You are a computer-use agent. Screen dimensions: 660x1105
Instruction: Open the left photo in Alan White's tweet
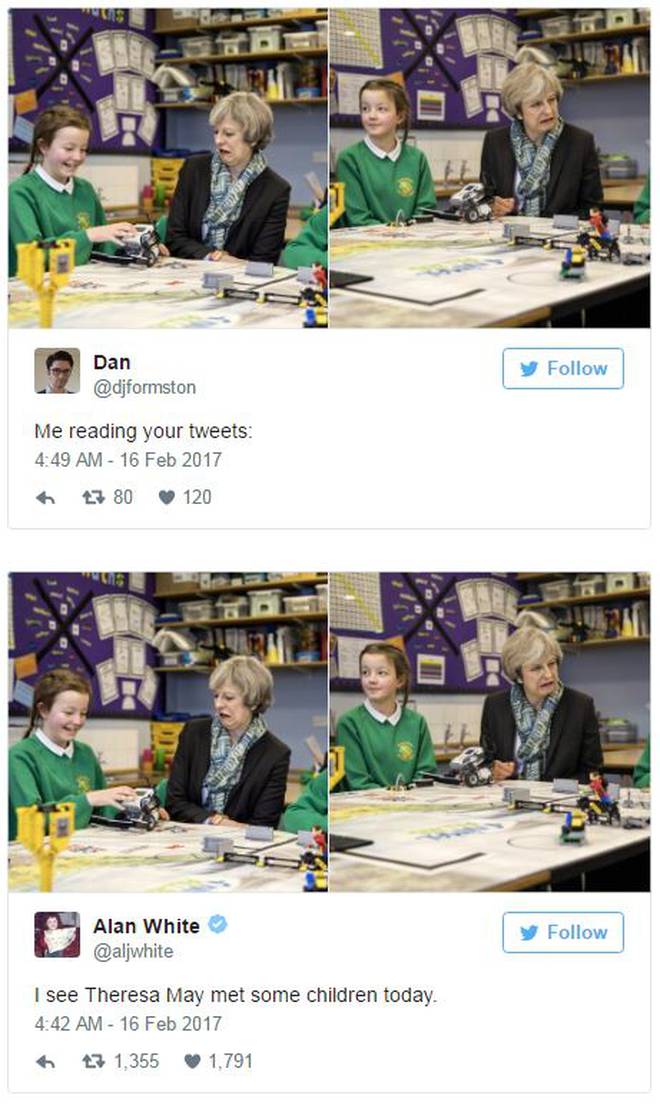point(168,732)
